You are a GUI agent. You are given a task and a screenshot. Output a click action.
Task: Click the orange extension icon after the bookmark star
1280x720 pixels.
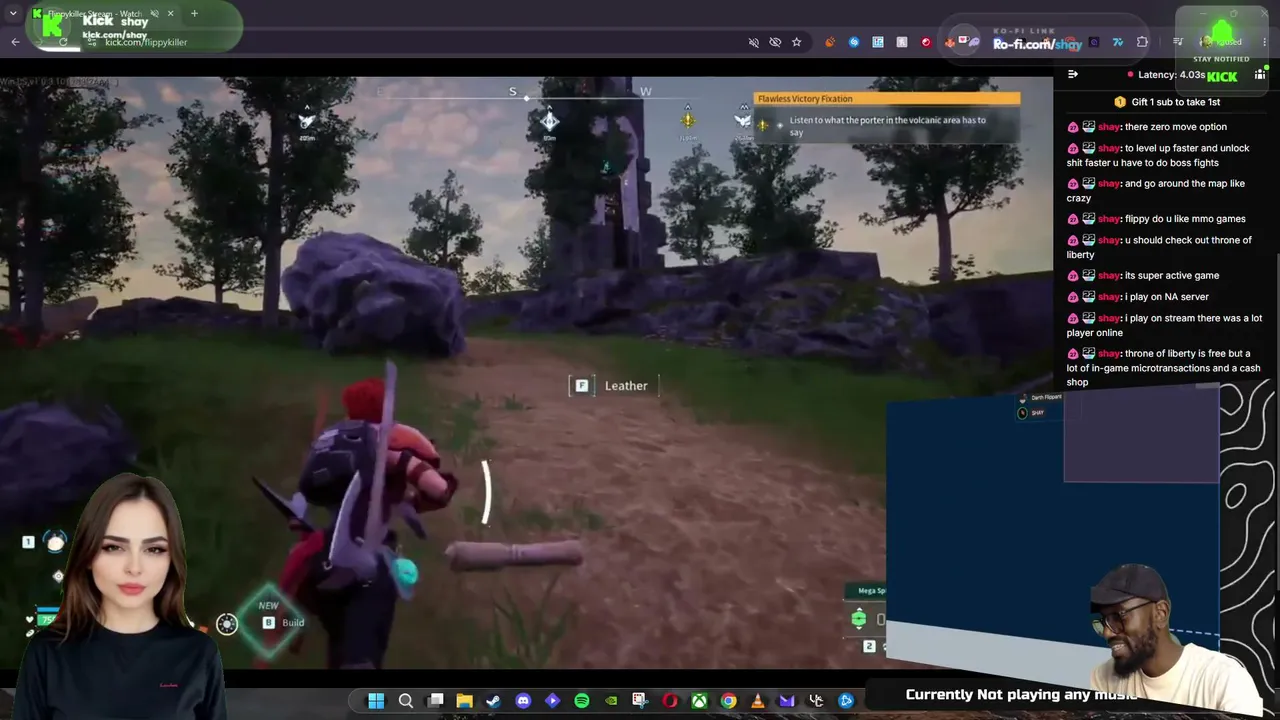coord(829,42)
